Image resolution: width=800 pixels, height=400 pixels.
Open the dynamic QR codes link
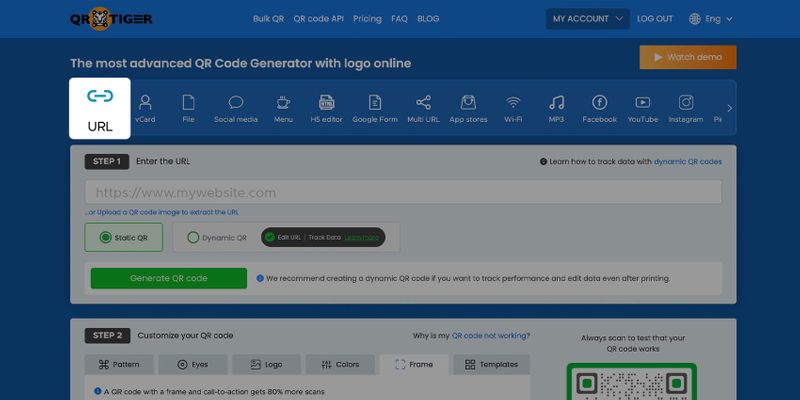687,161
